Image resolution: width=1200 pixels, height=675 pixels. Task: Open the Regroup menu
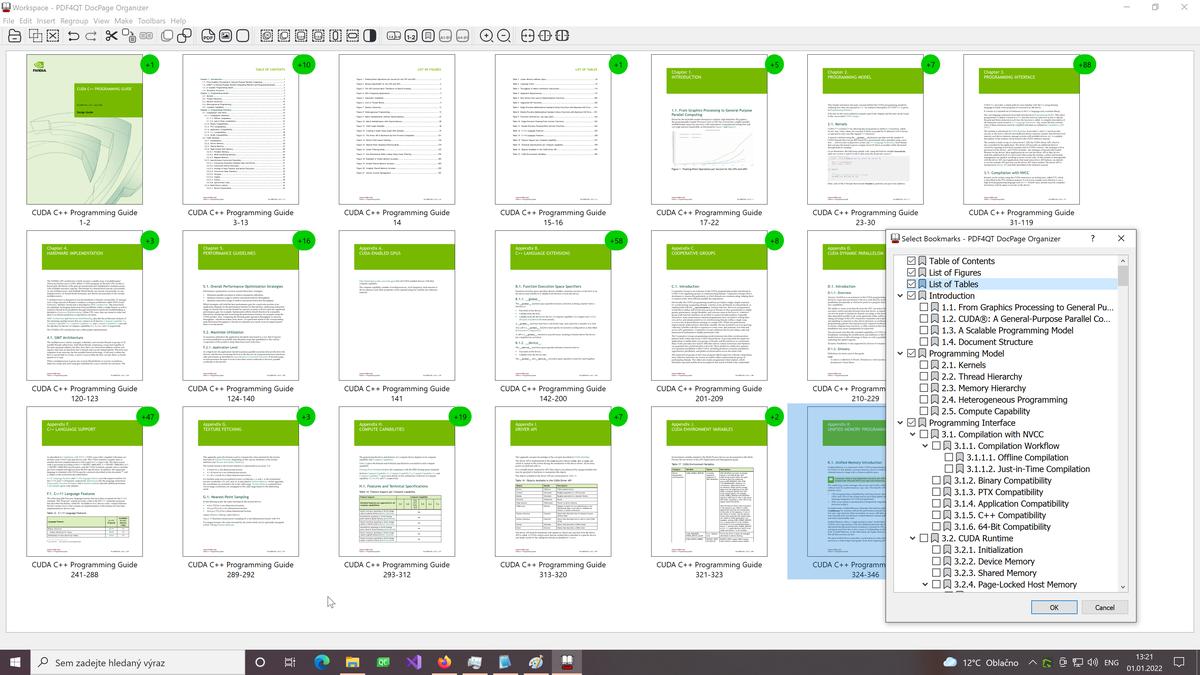(73, 20)
